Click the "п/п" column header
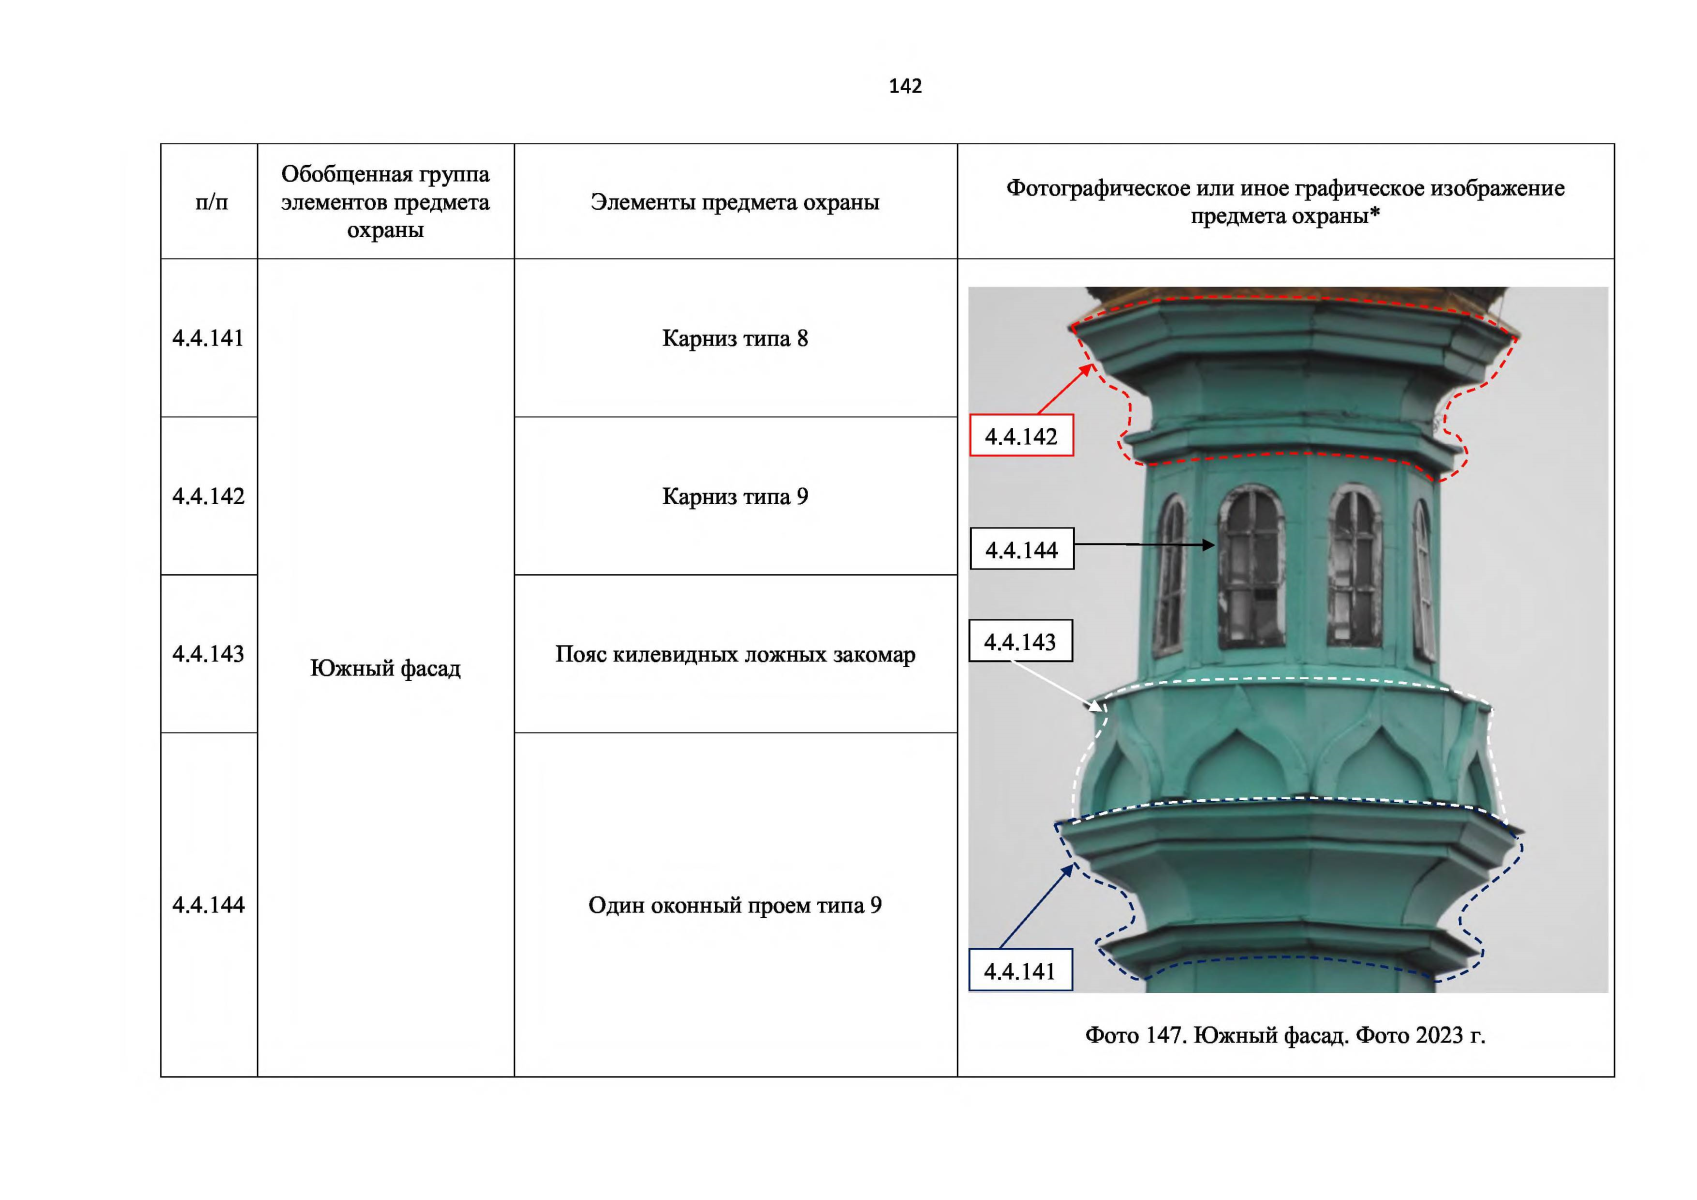 211,202
